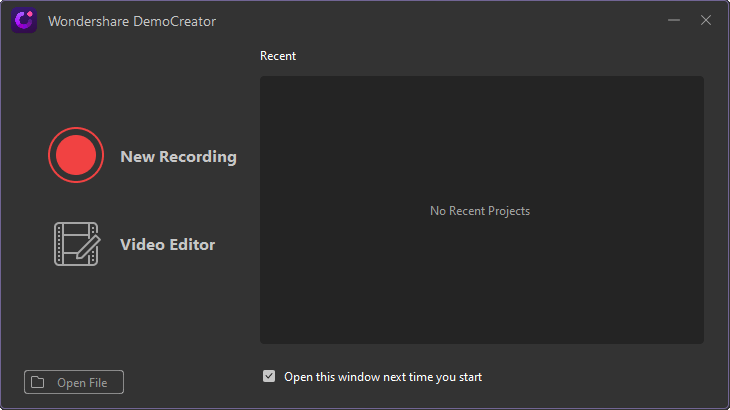The height and width of the screenshot is (410, 730).
Task: Open the Video Editor filmstrip icon
Action: coord(77,244)
